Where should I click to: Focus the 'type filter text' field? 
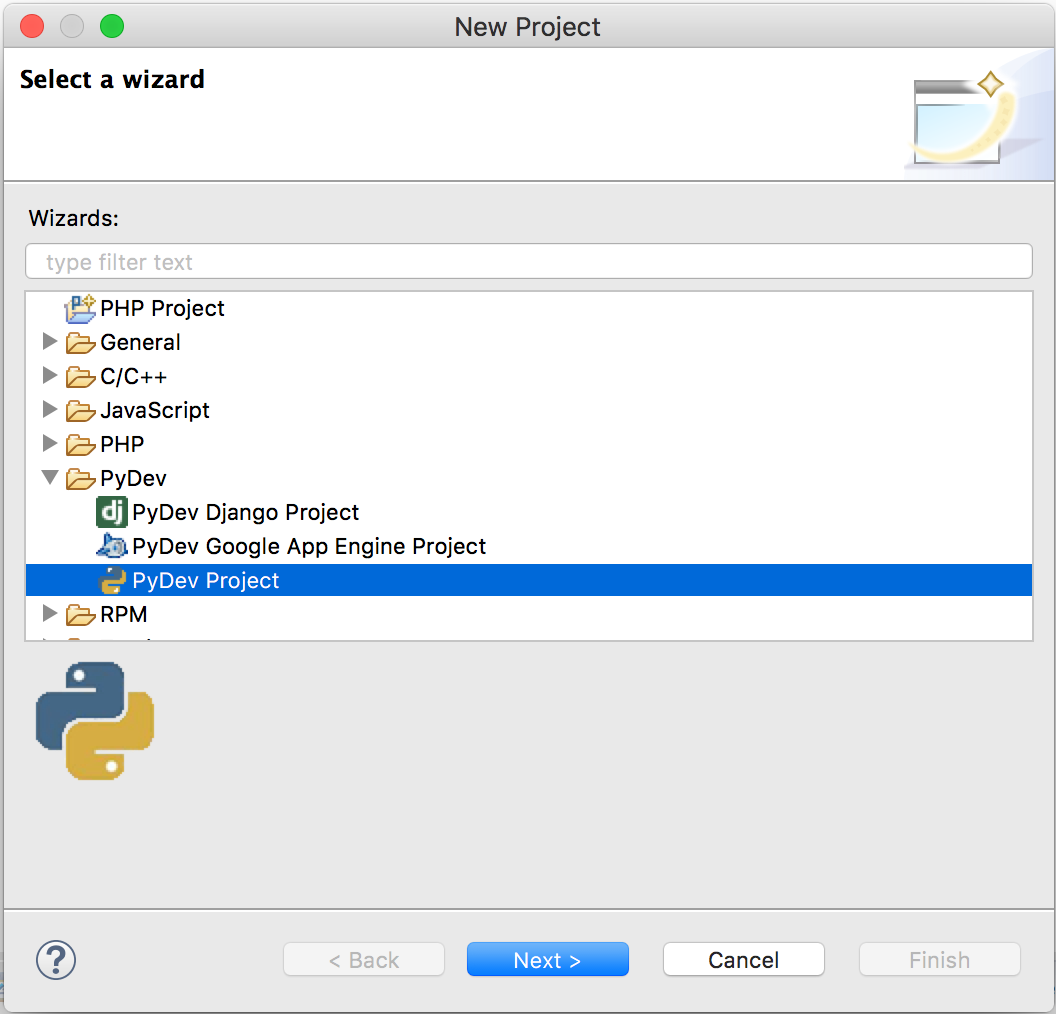(529, 261)
